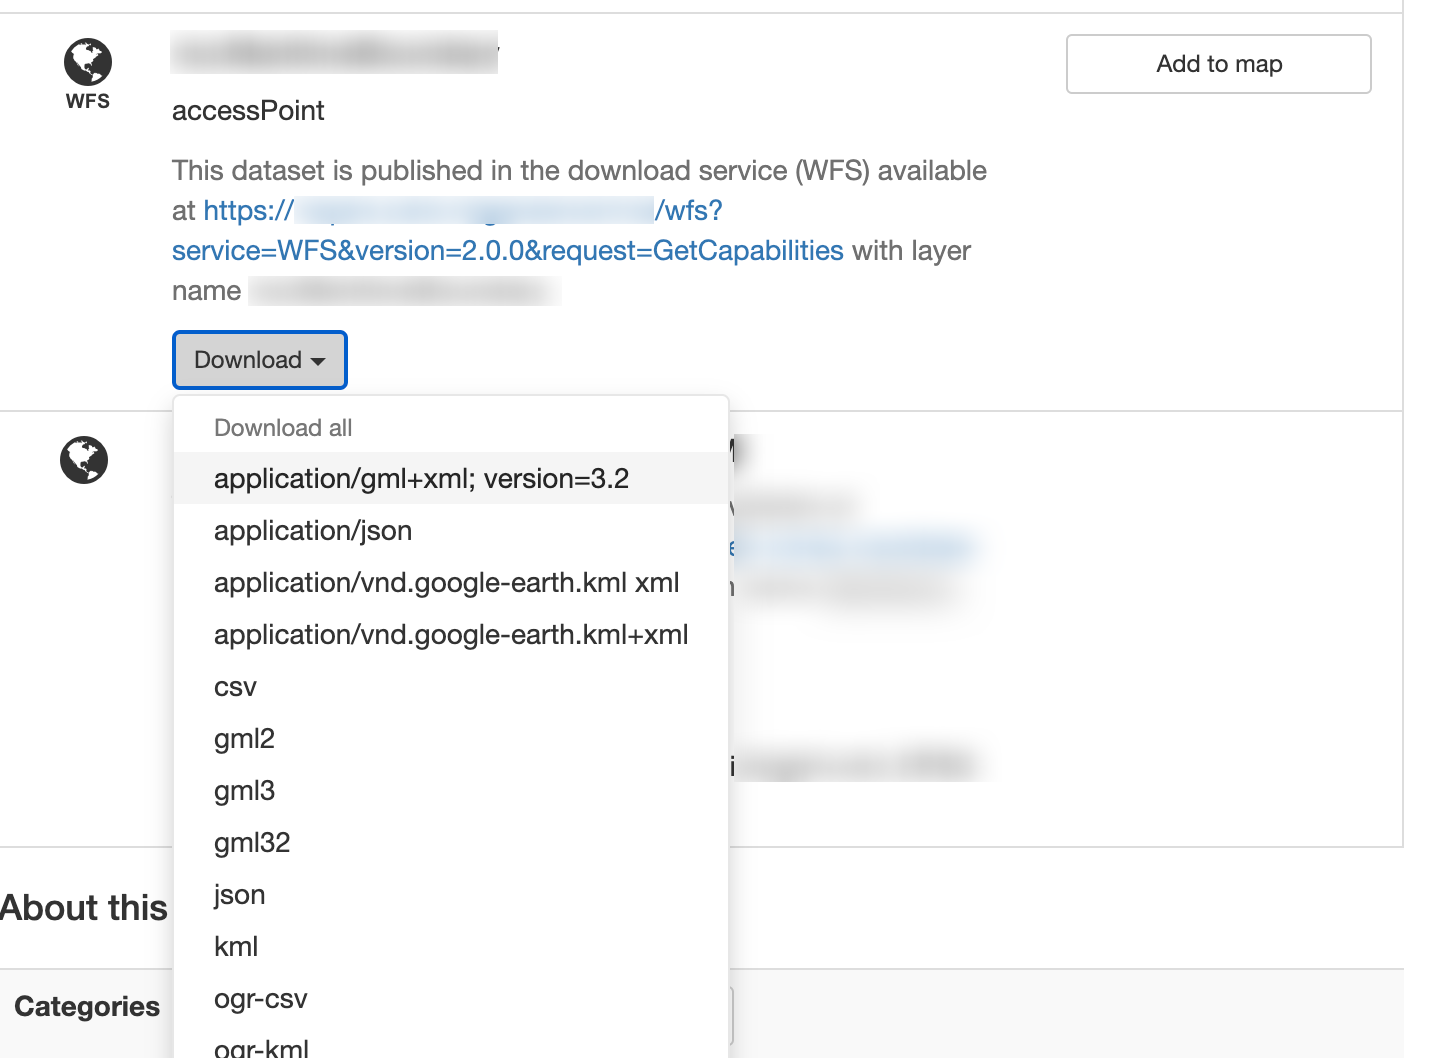Select application/gml+xml; version=3.2 format

pos(451,478)
